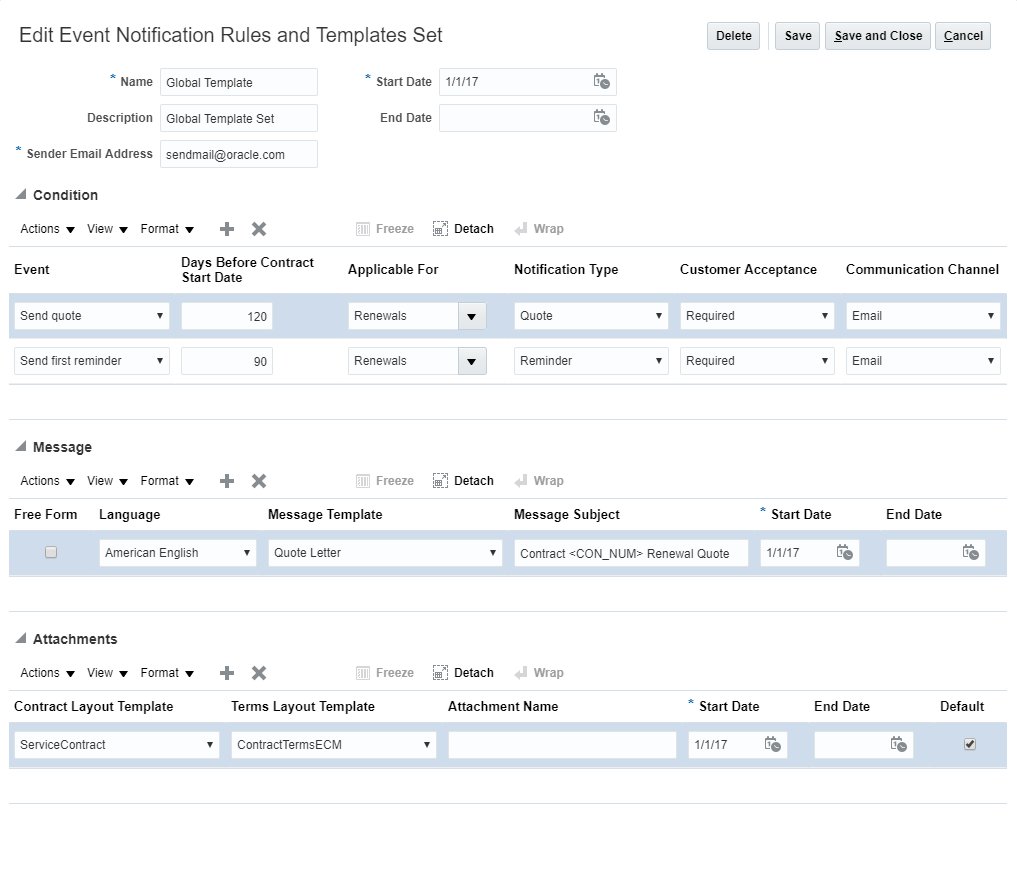Click the Delete button
Image resolution: width=1017 pixels, height=870 pixels.
pos(733,36)
